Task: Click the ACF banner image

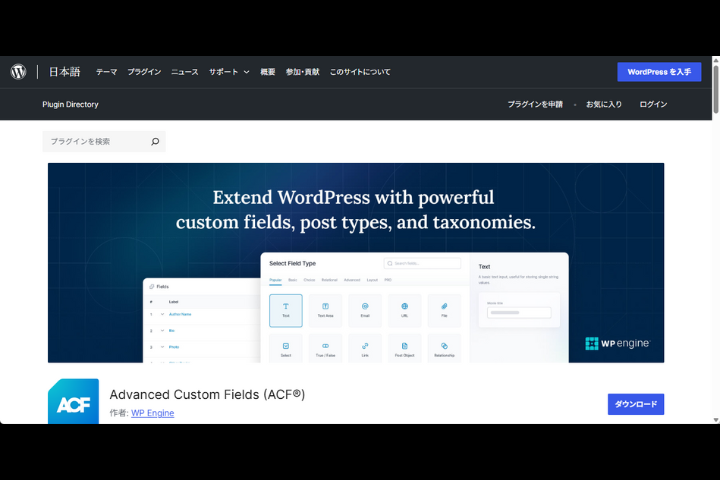Action: pos(356,263)
